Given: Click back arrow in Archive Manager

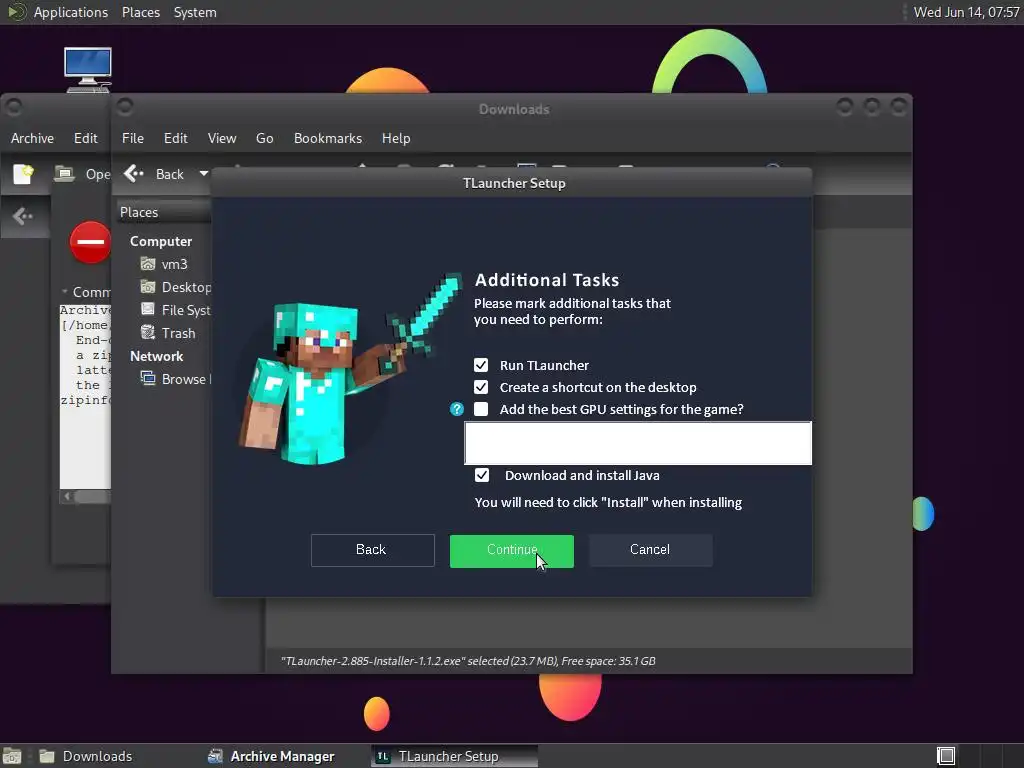Looking at the screenshot, I should pyautogui.click(x=23, y=216).
